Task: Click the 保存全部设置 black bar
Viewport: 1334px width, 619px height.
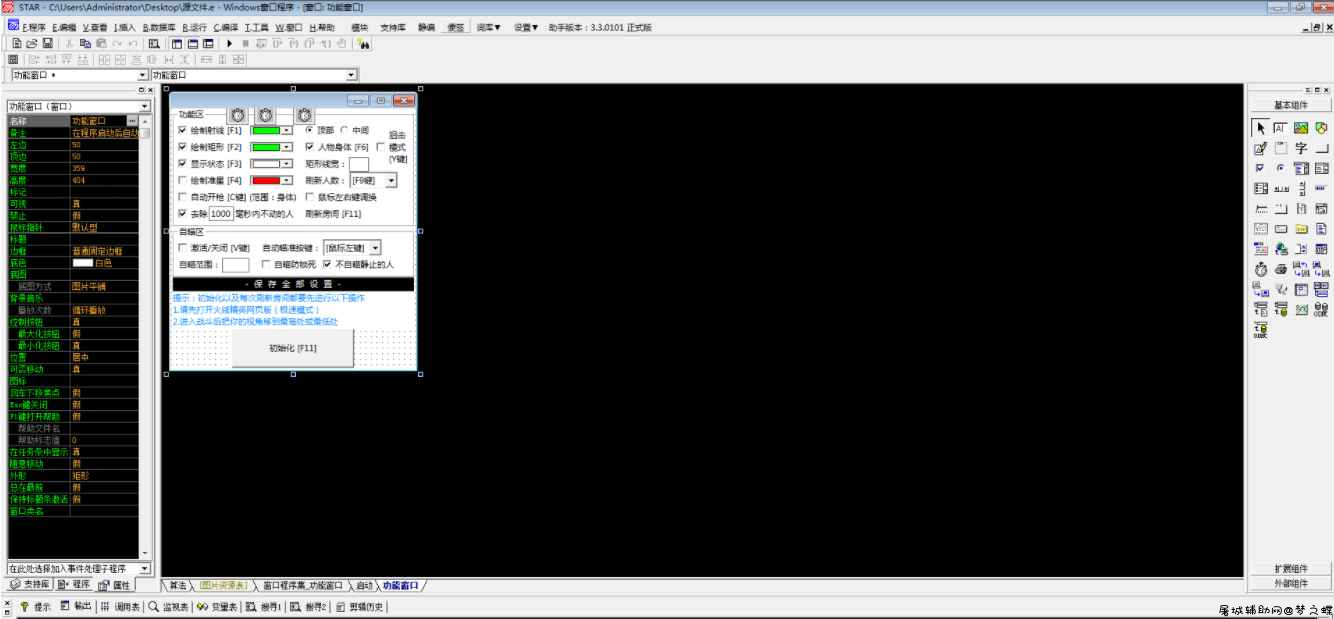Action: point(293,284)
